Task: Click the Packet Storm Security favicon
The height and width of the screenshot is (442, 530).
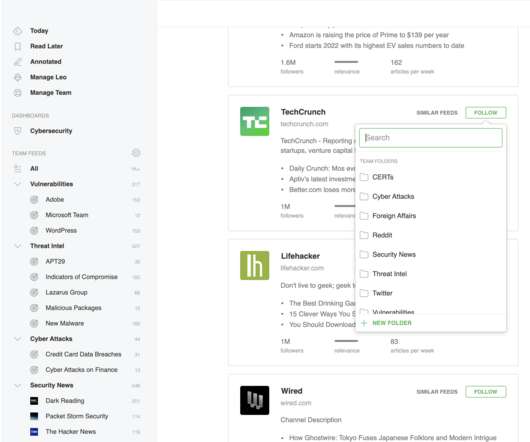Action: 34,416
